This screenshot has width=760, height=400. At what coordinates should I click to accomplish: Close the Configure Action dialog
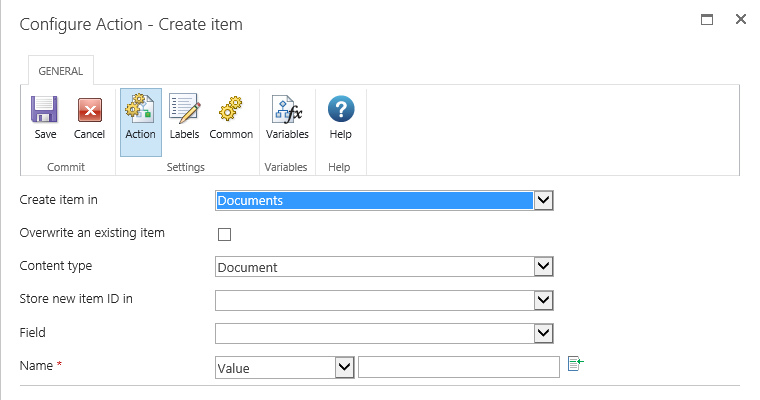[x=740, y=19]
